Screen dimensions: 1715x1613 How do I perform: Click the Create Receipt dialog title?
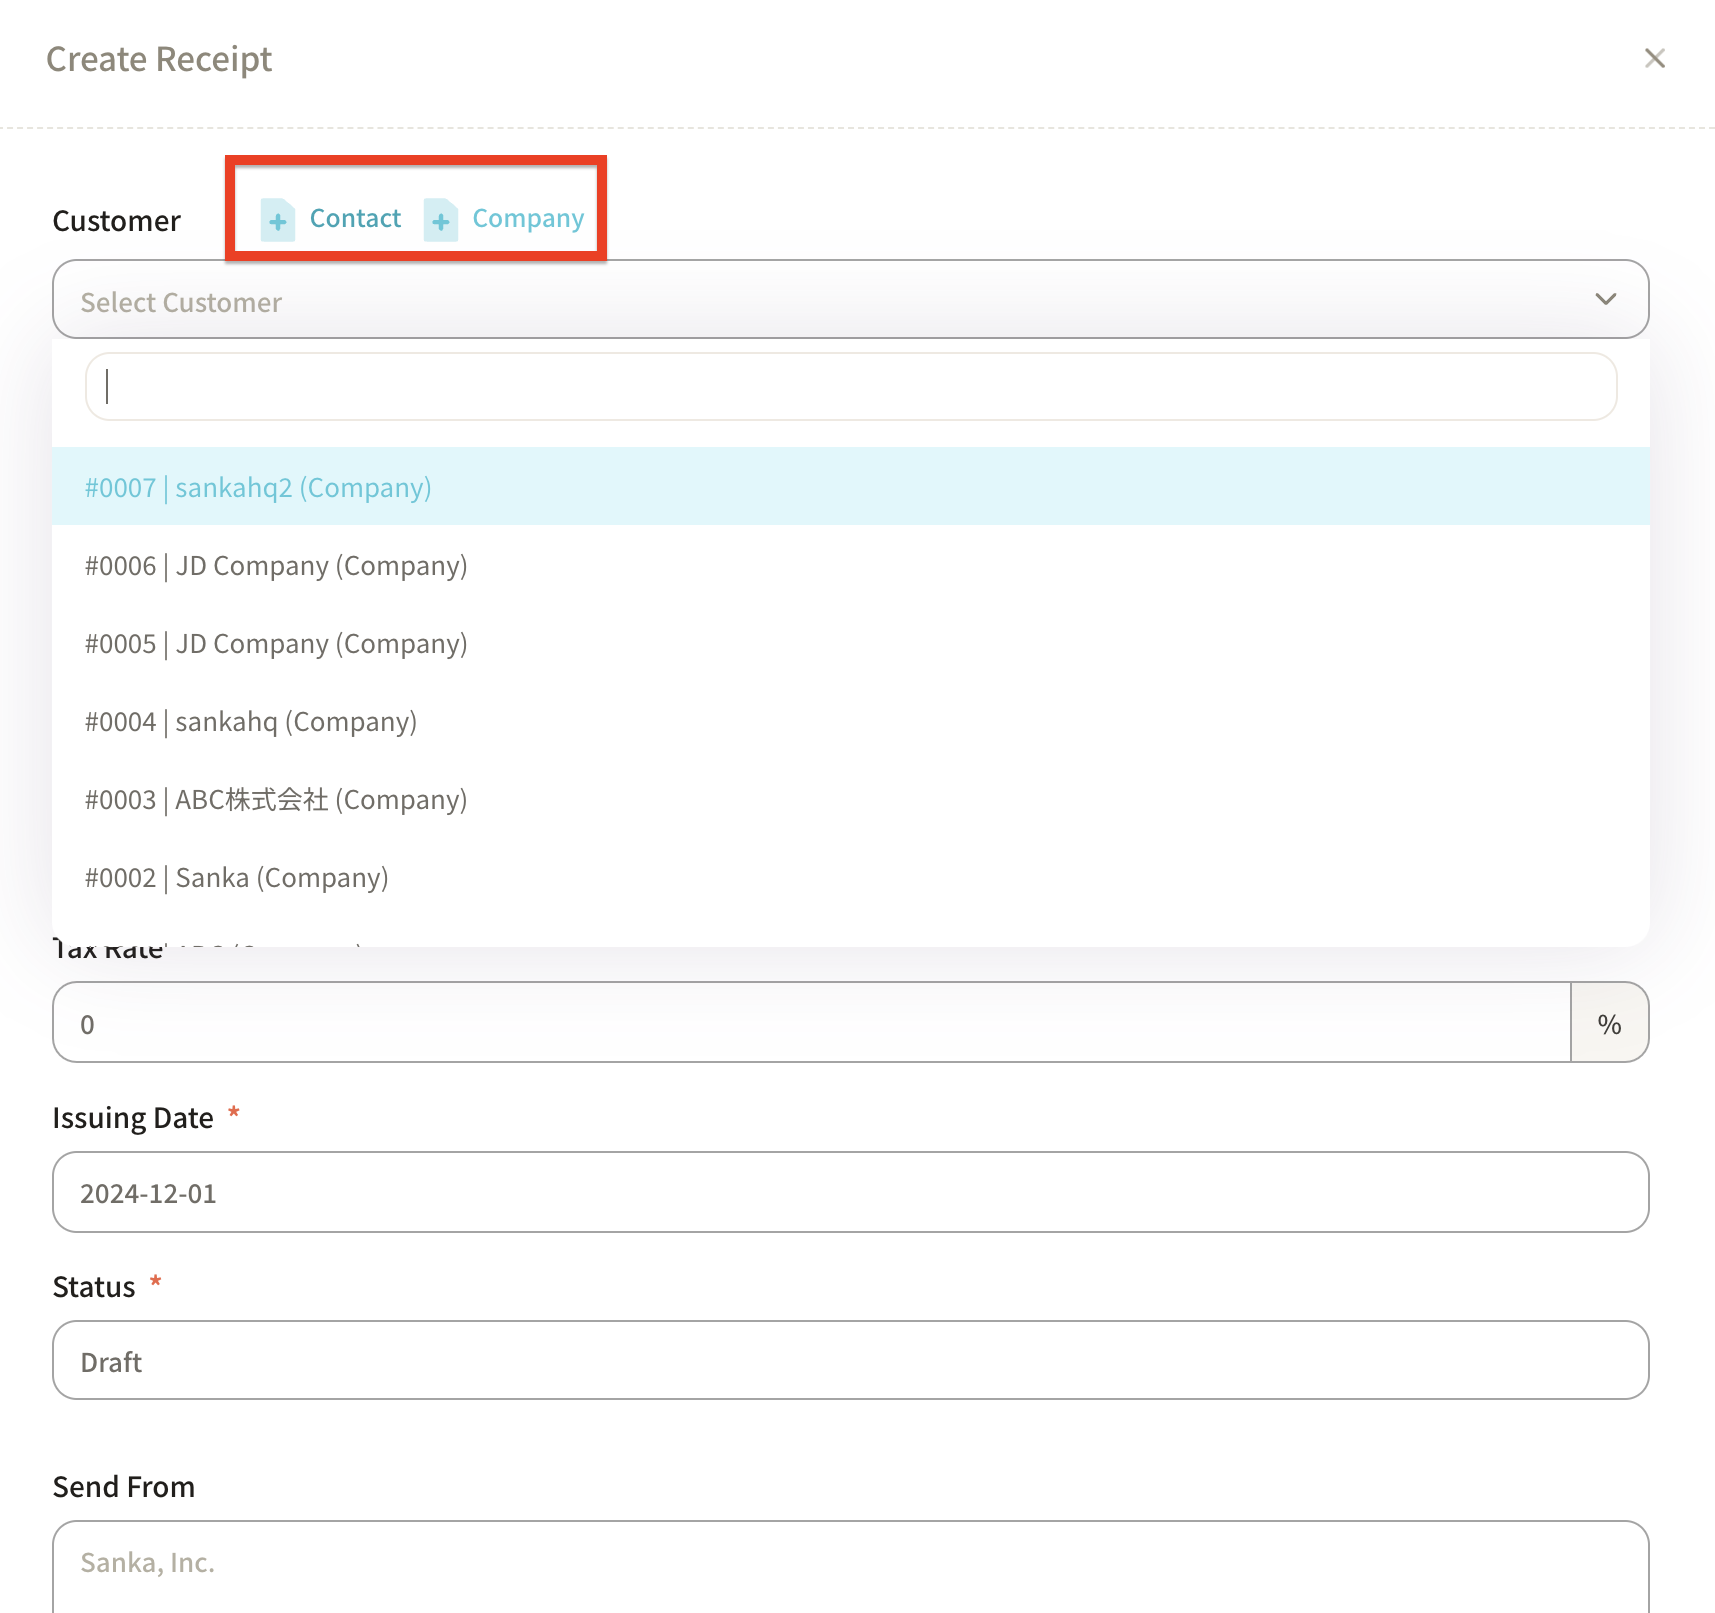[x=159, y=60]
